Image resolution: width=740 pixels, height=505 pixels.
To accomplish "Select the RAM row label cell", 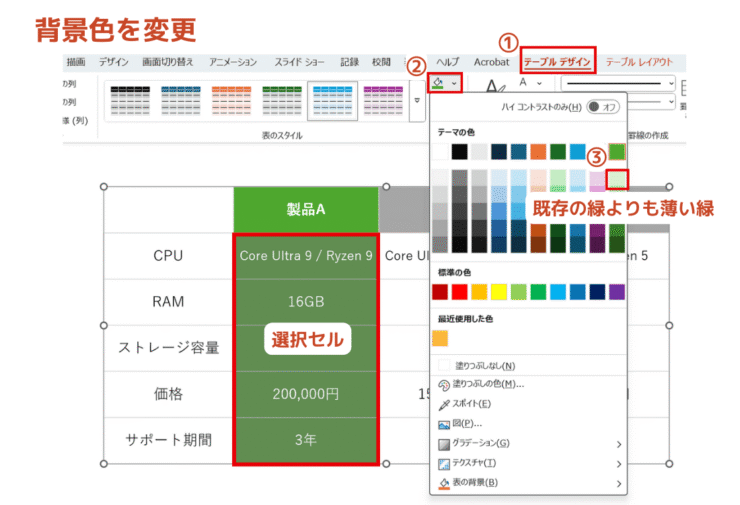I will click(x=168, y=302).
